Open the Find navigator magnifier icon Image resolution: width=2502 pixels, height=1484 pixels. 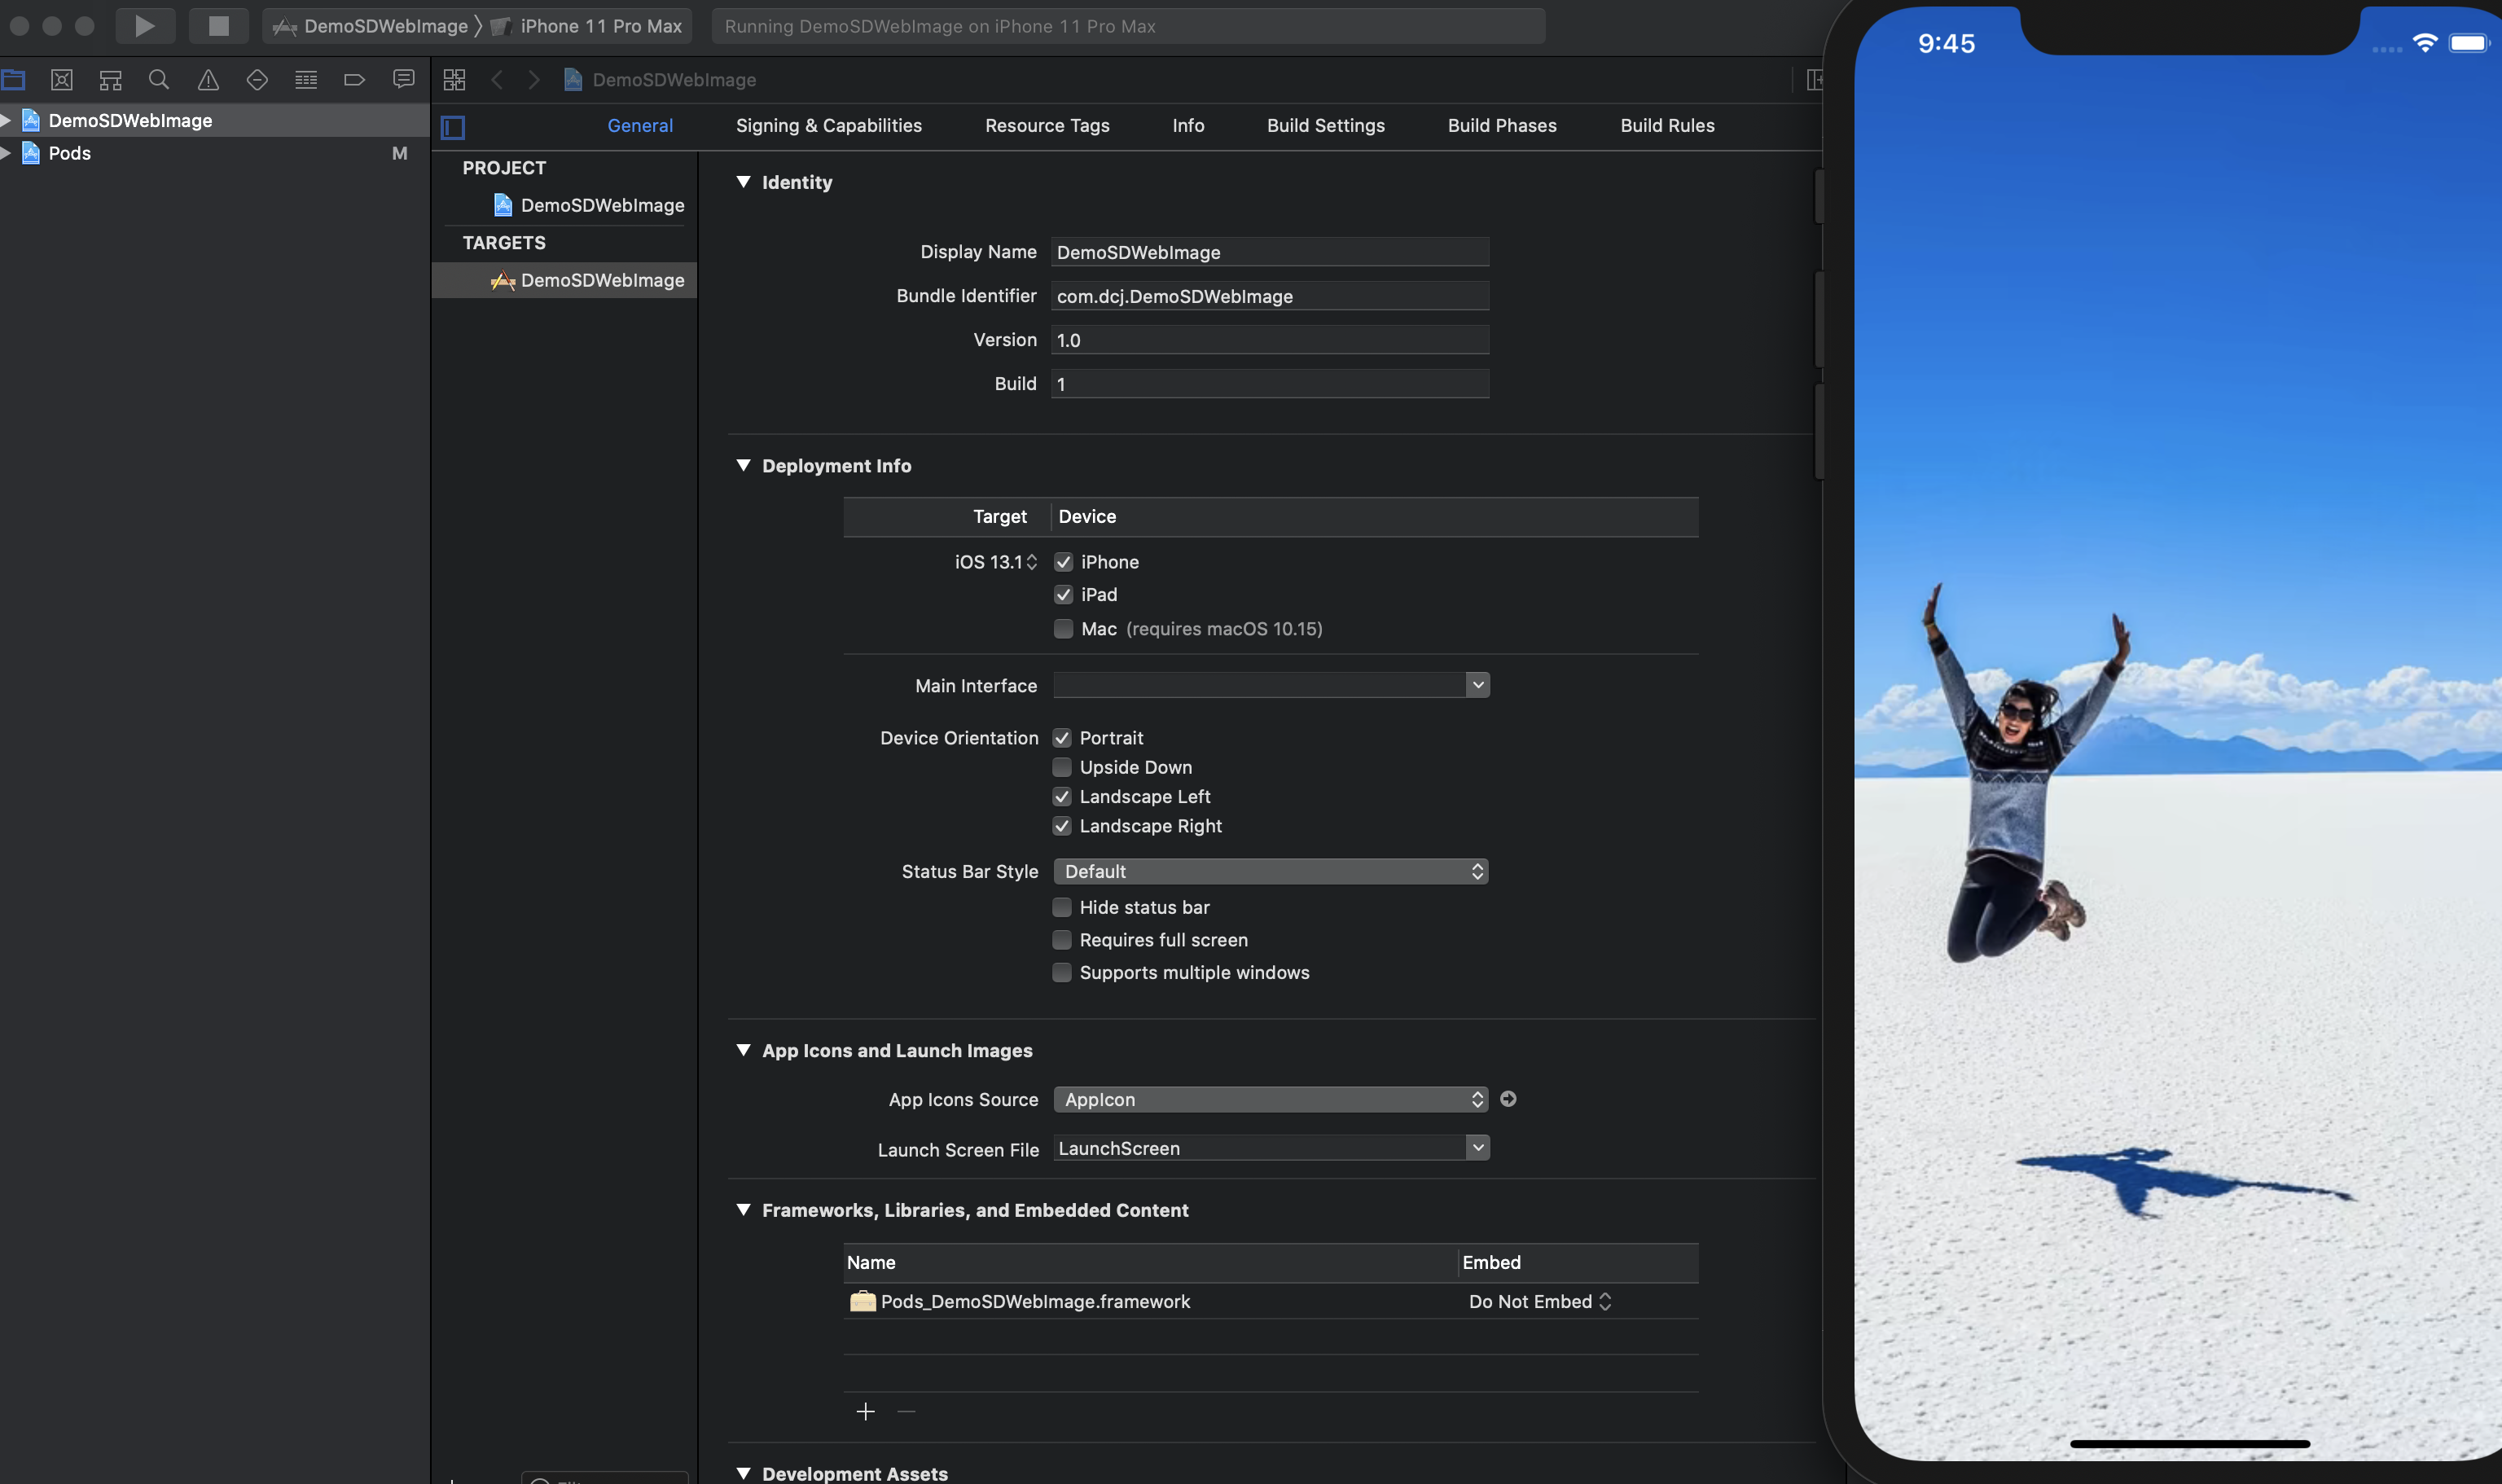(158, 79)
